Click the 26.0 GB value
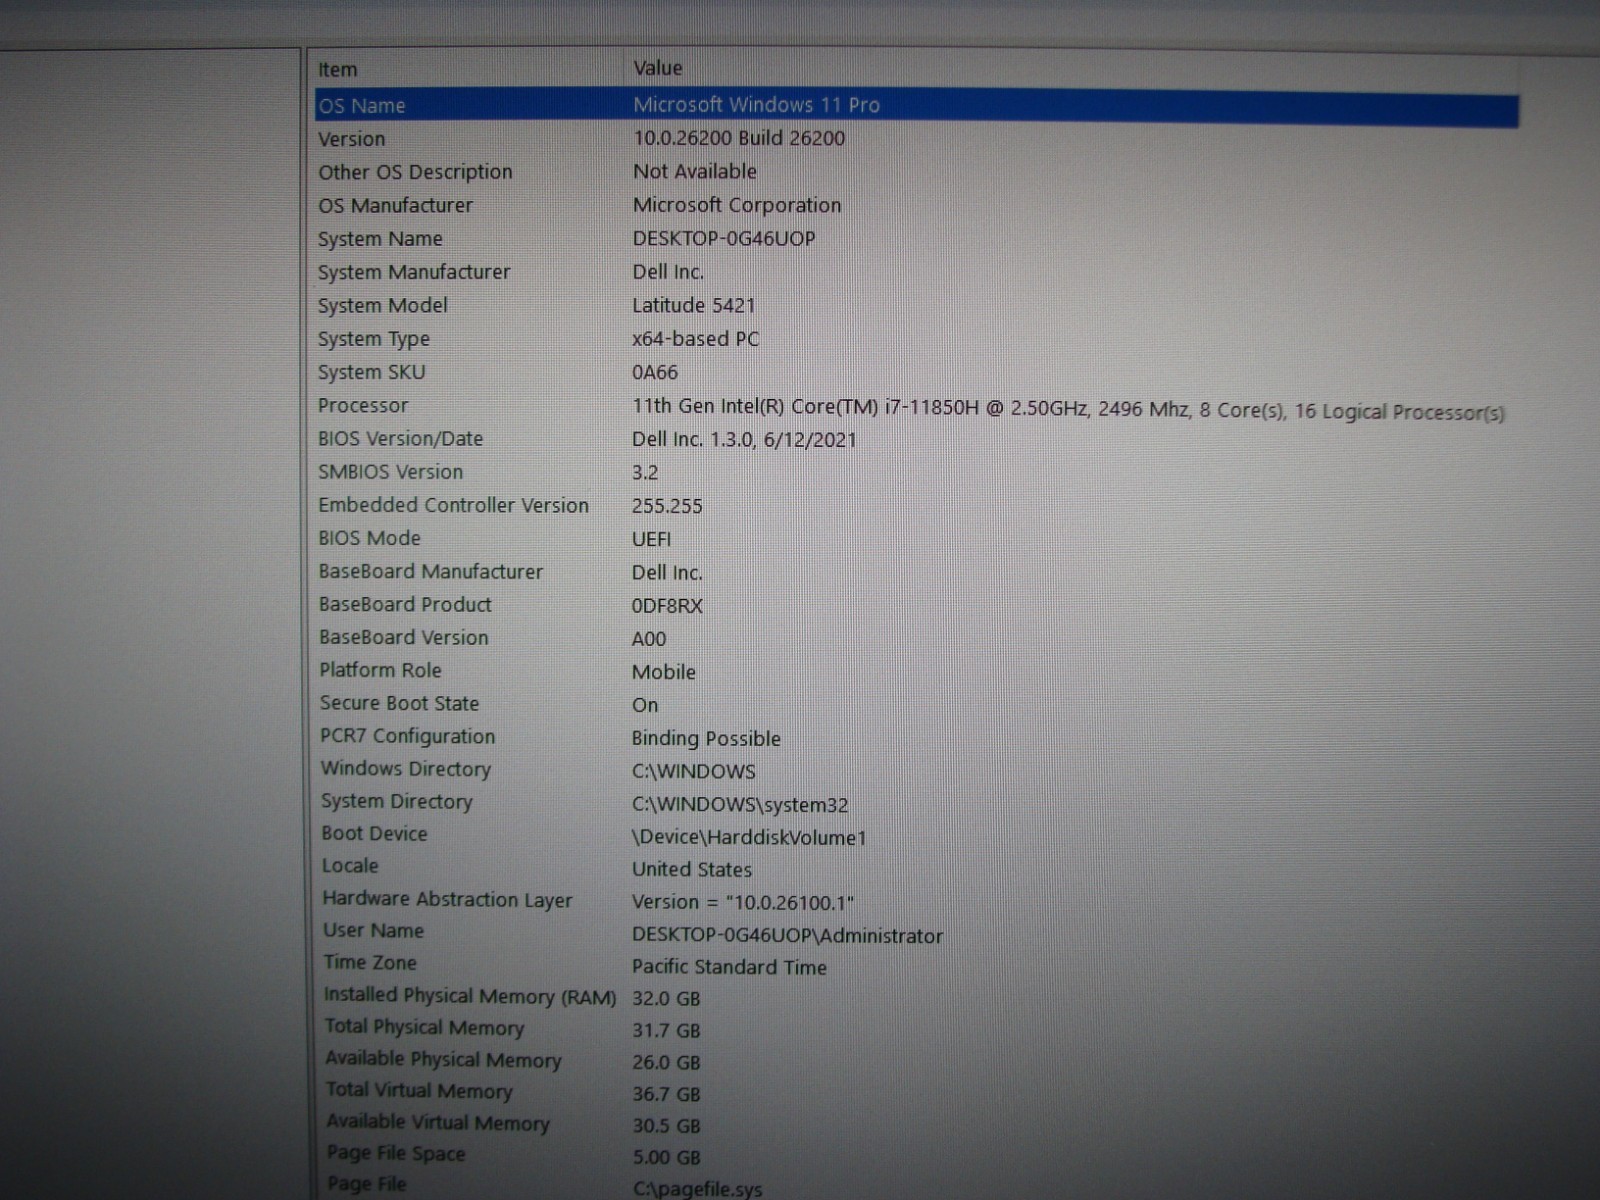The height and width of the screenshot is (1200, 1600). [x=666, y=1062]
